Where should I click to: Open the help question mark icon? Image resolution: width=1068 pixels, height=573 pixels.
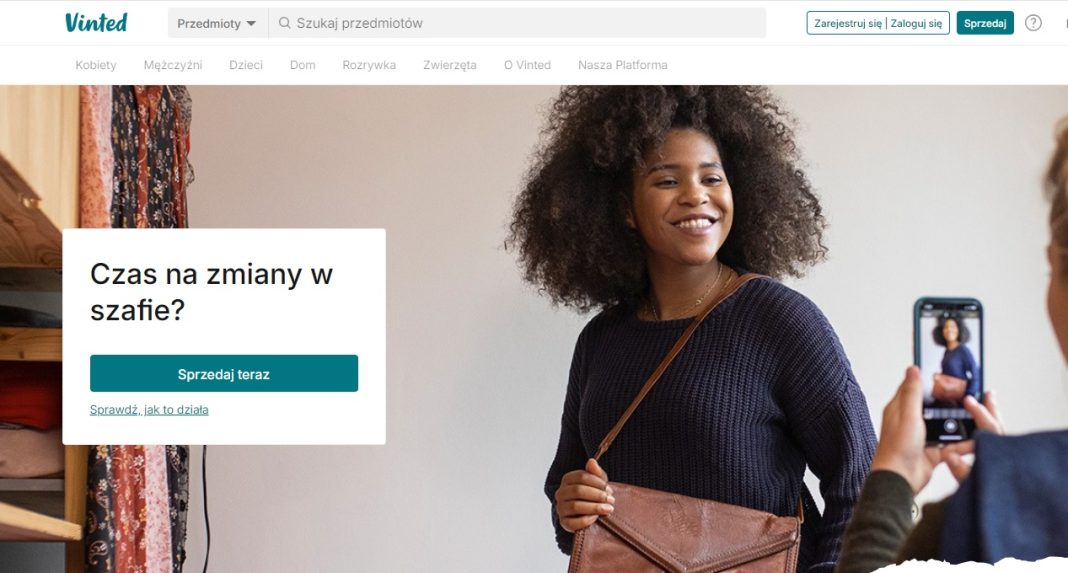pos(1033,23)
